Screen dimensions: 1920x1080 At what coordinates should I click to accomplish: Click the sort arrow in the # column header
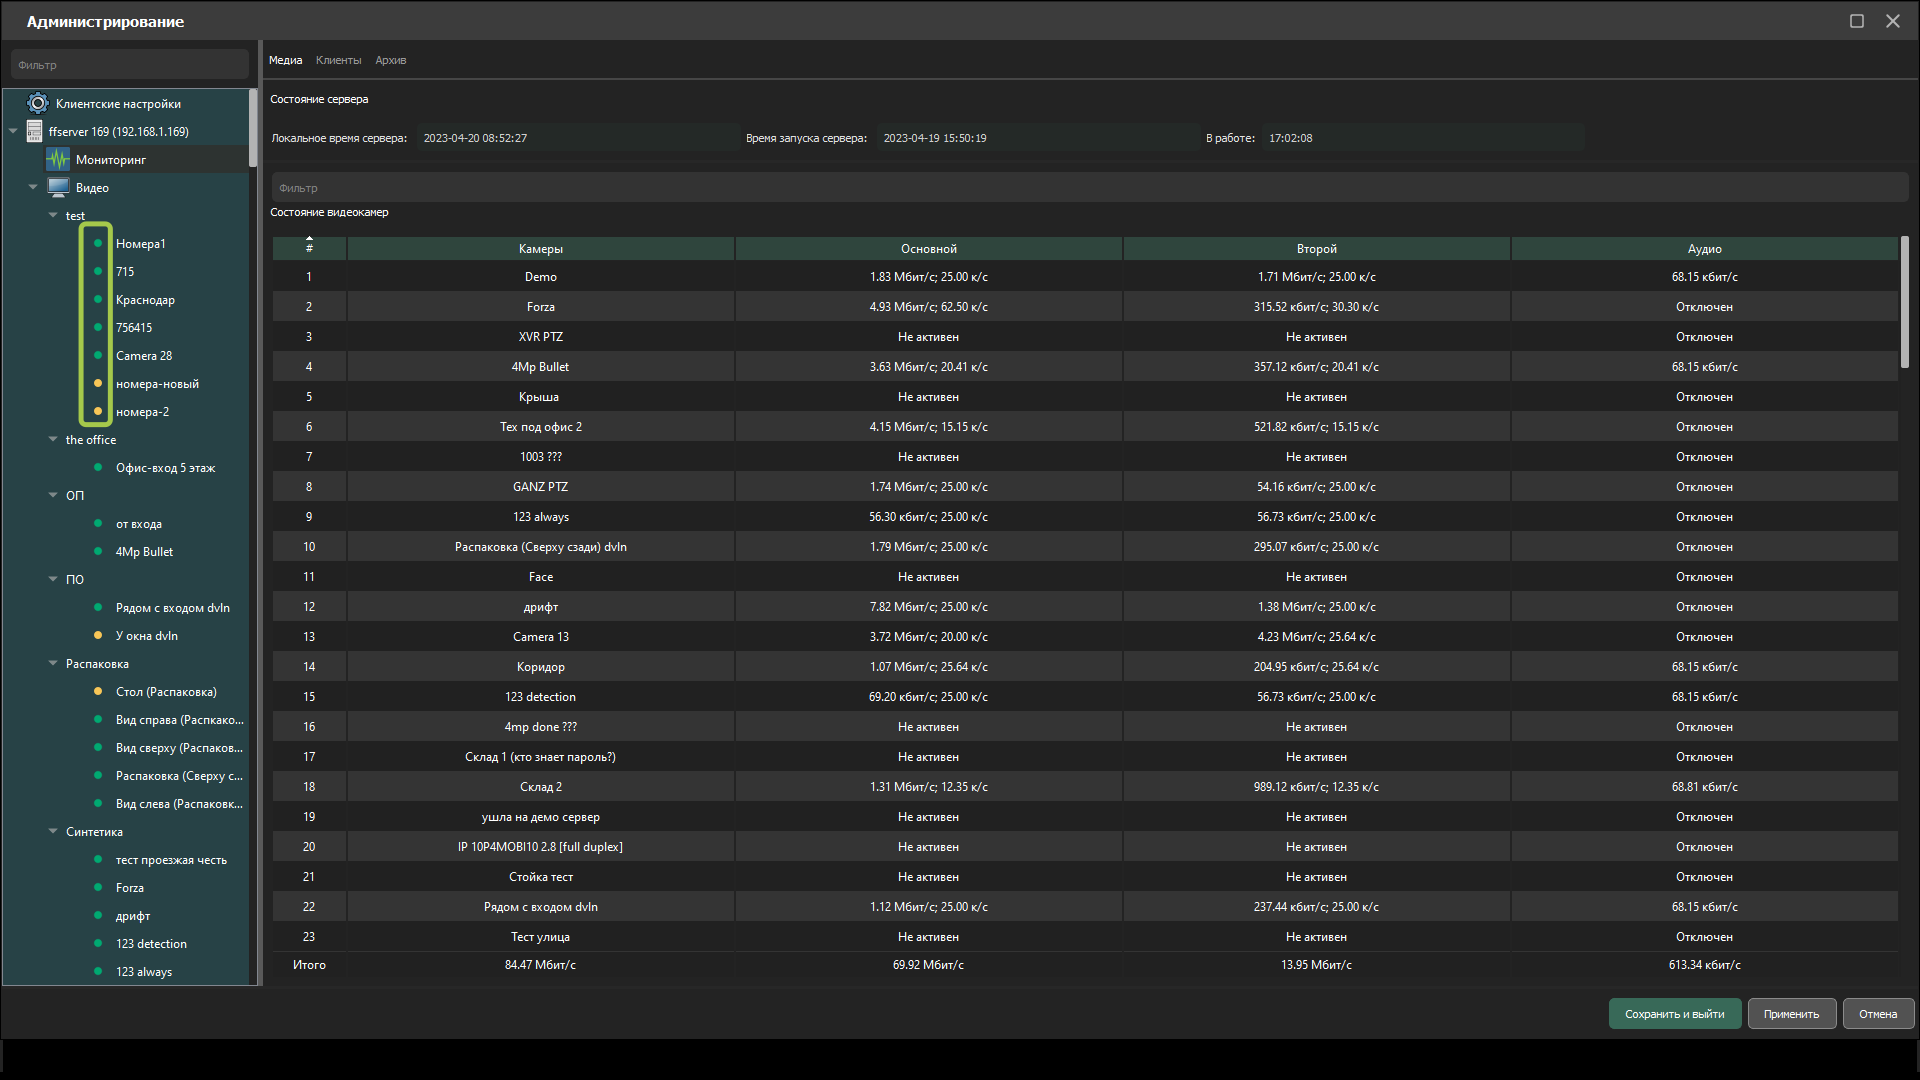point(309,239)
